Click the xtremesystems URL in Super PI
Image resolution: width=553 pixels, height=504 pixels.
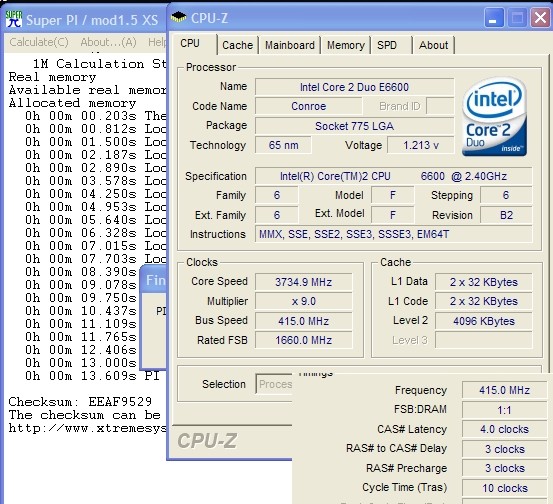[87, 428]
